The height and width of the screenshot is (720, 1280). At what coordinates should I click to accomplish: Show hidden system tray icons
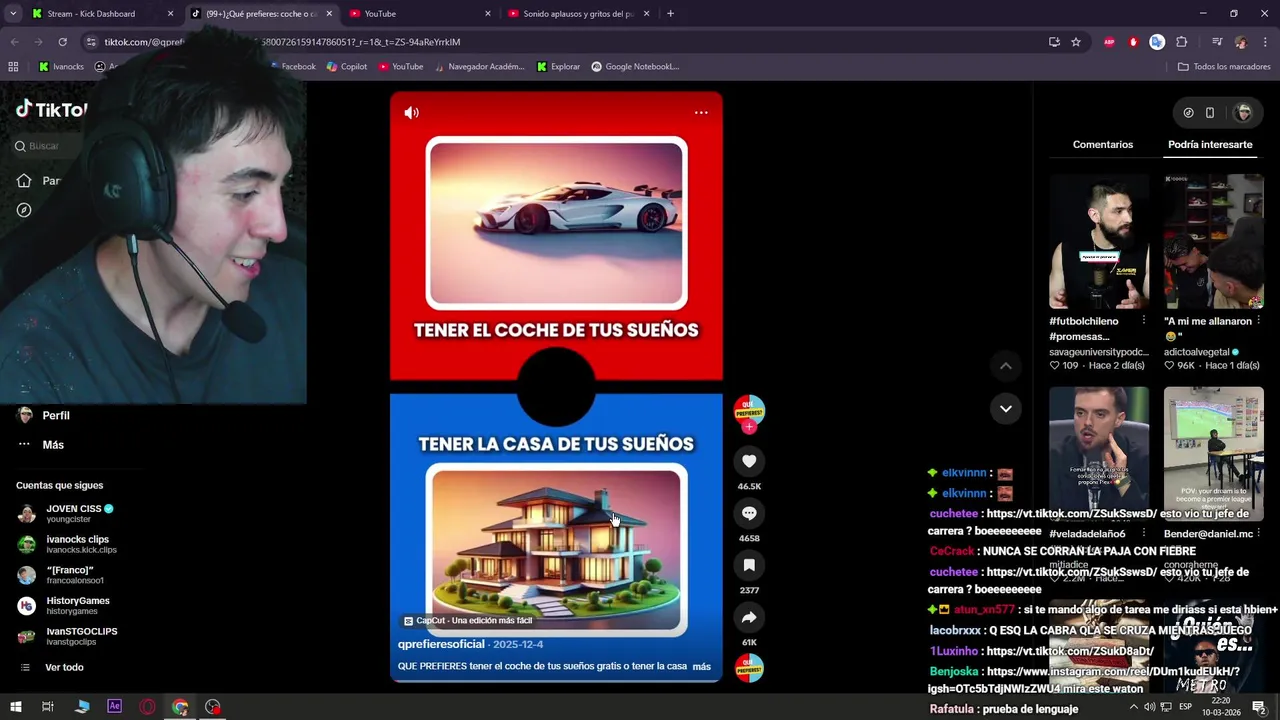(1133, 708)
